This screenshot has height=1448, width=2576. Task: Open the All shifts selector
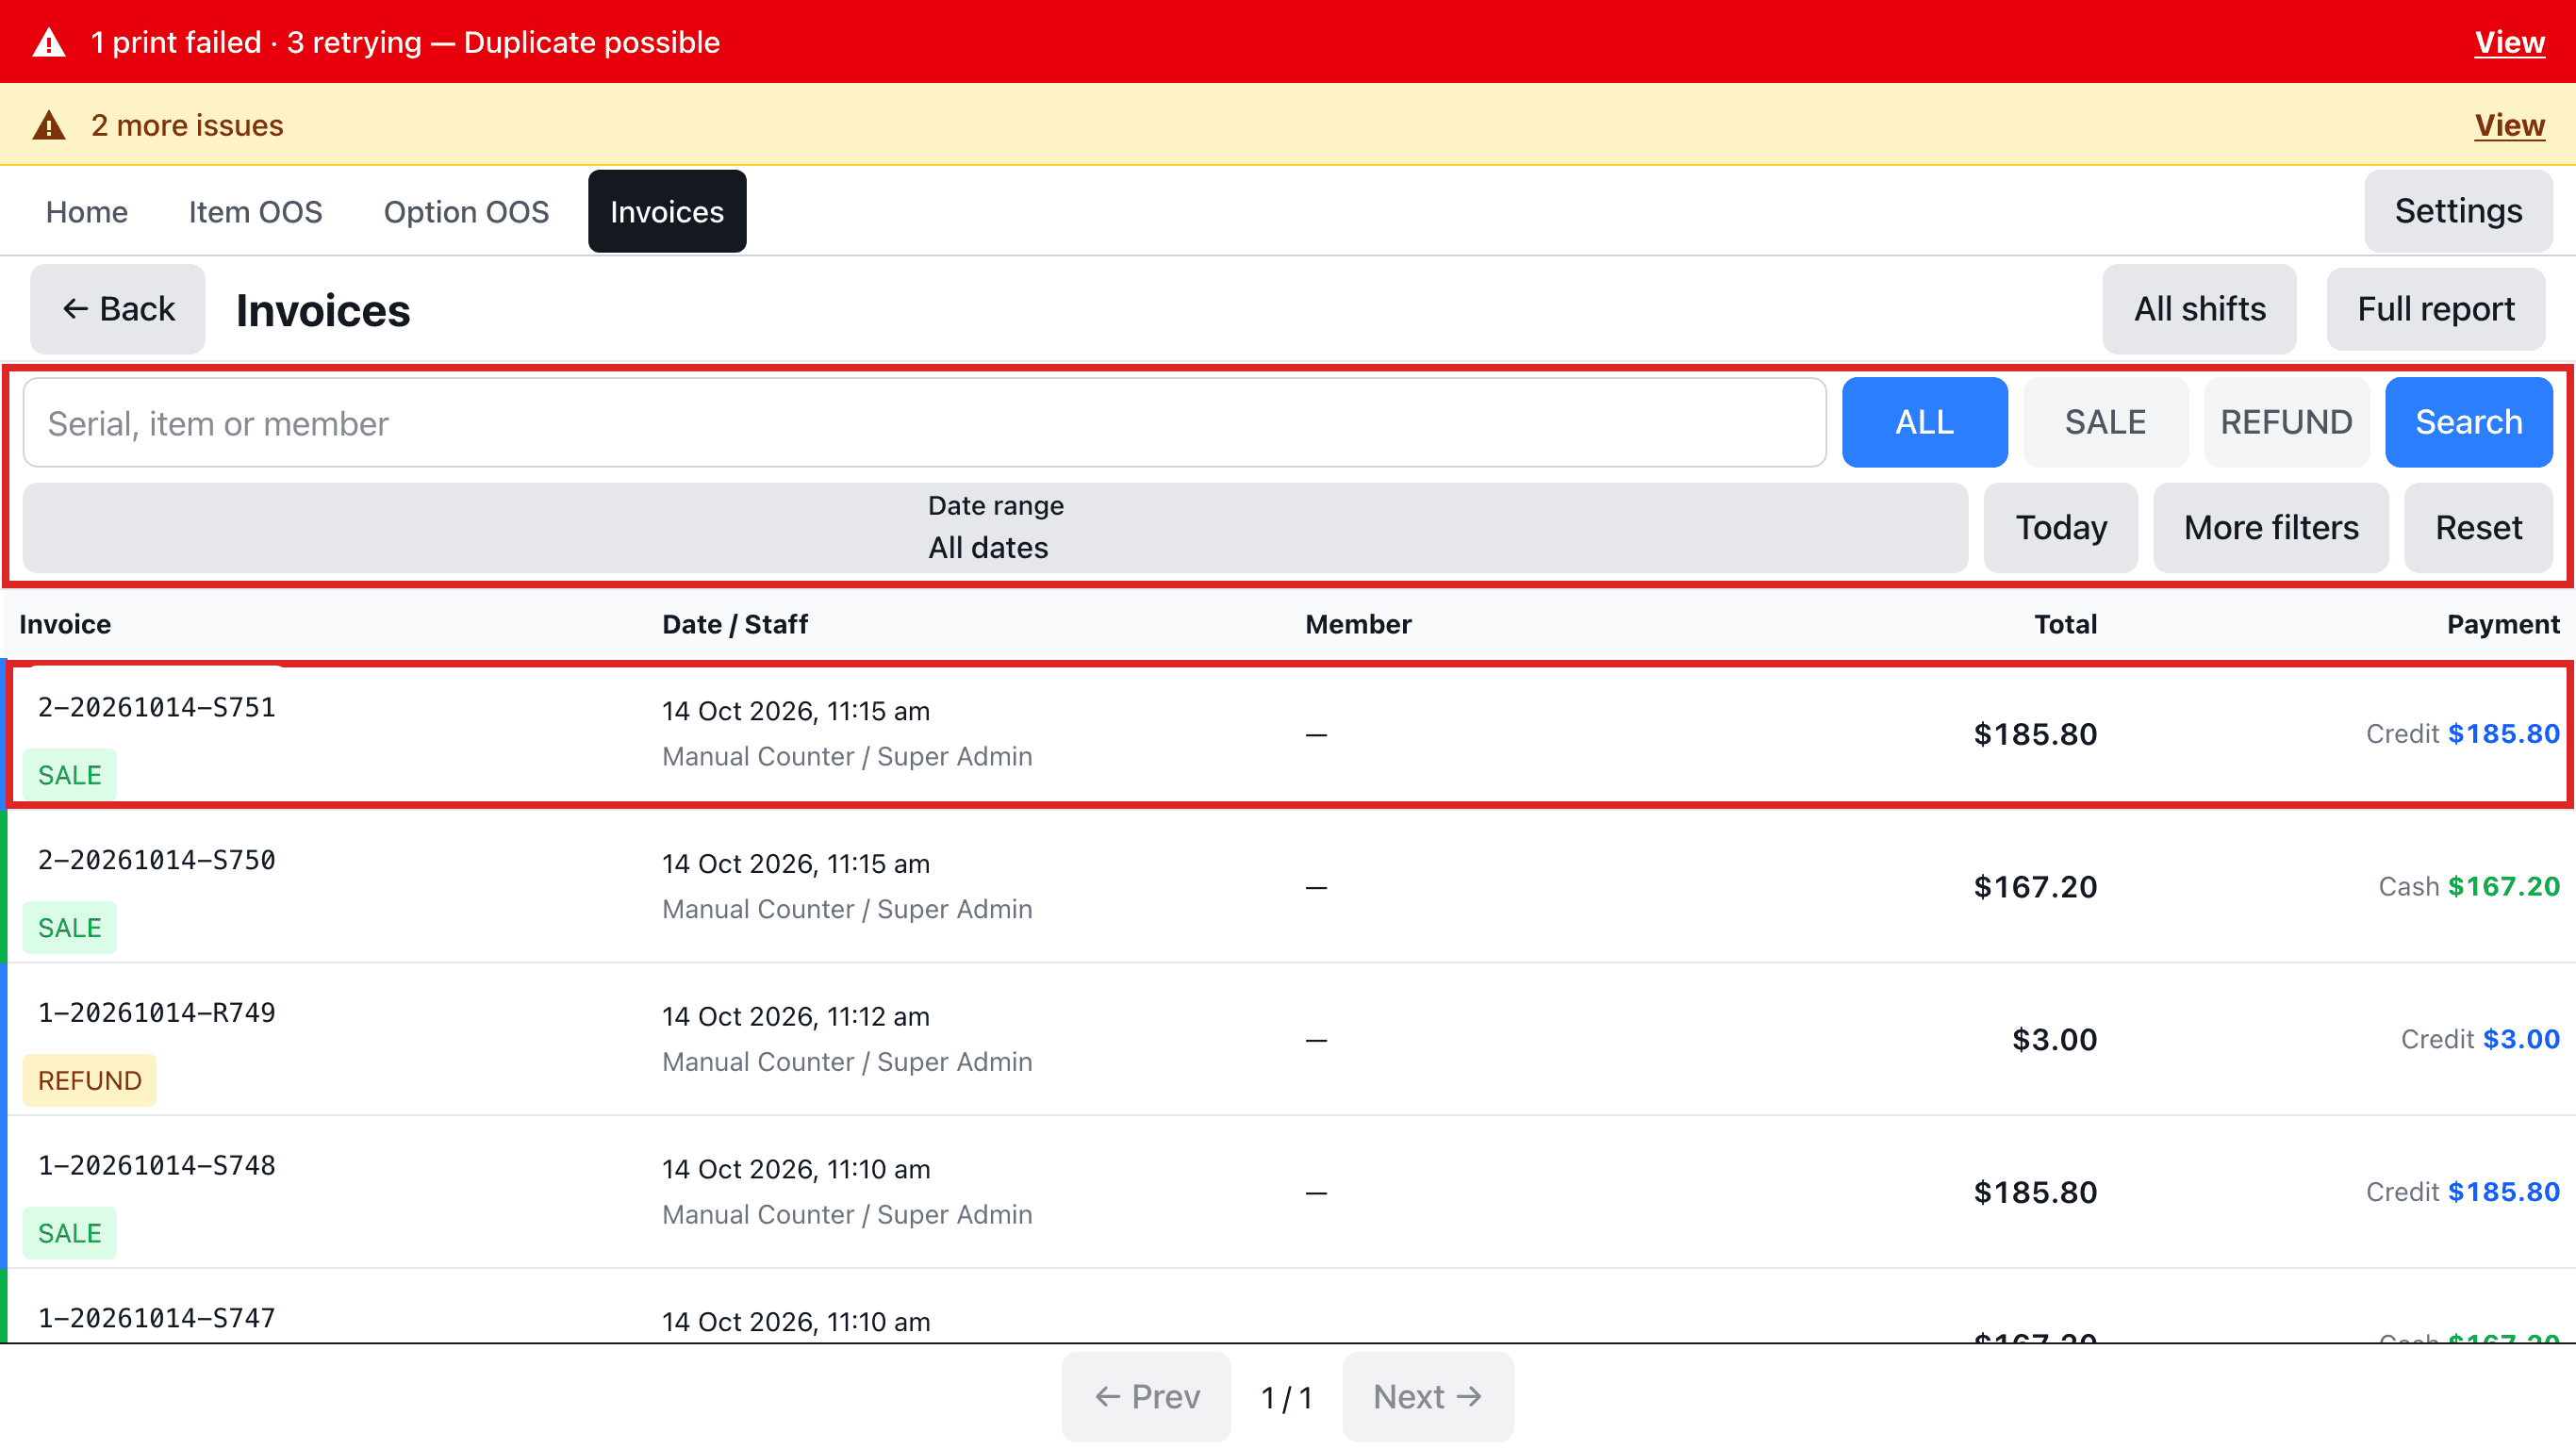click(x=2199, y=309)
